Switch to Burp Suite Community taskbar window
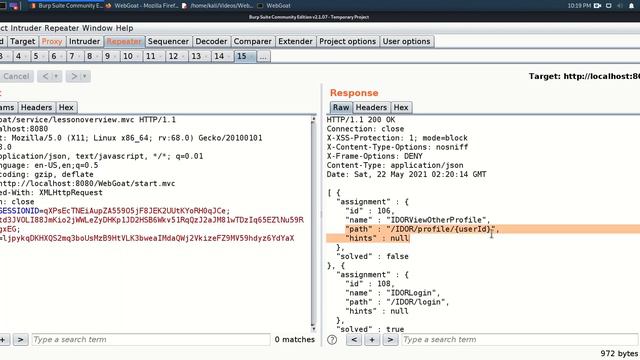 coord(67,6)
